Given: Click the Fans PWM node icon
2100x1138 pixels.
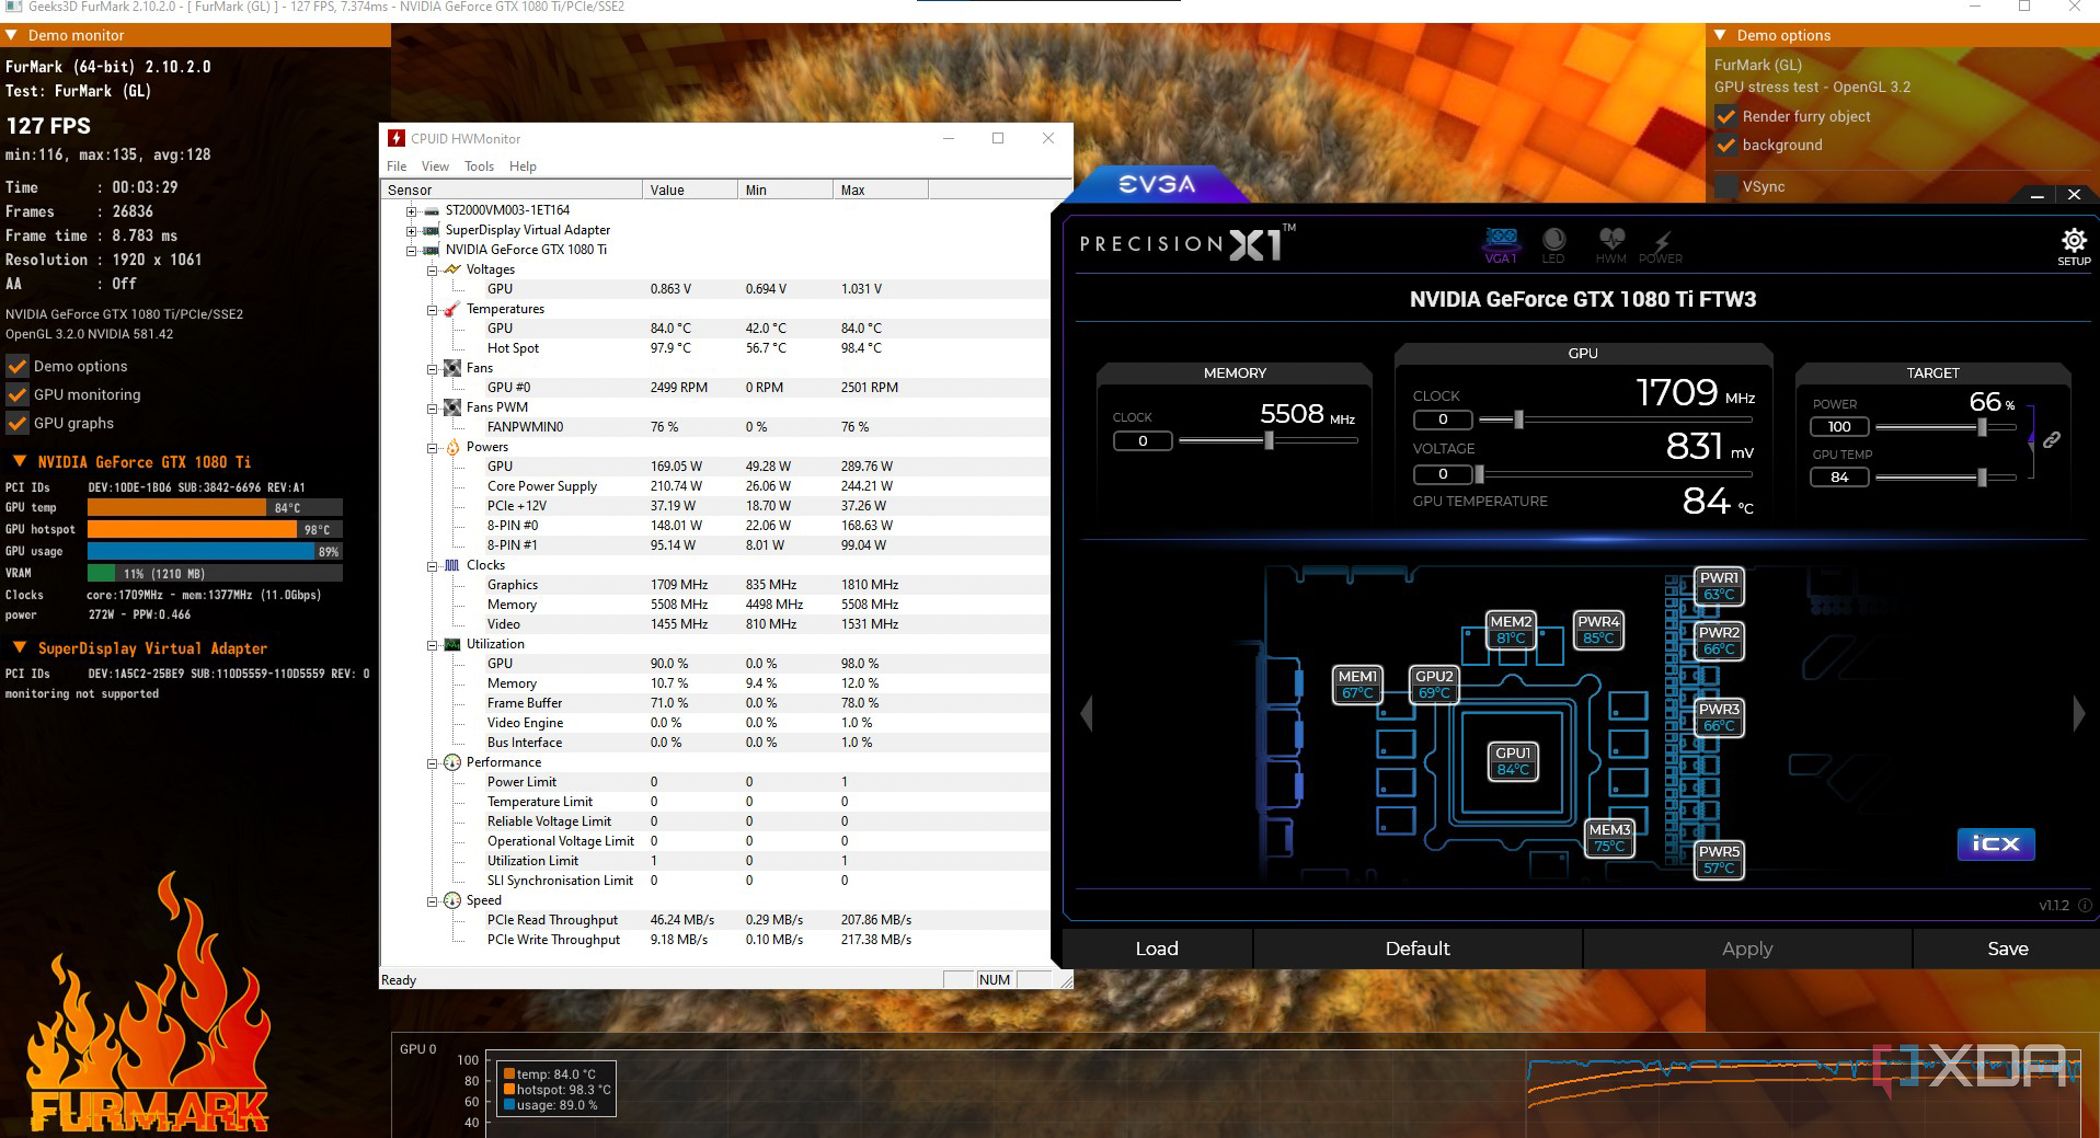Looking at the screenshot, I should coord(452,407).
